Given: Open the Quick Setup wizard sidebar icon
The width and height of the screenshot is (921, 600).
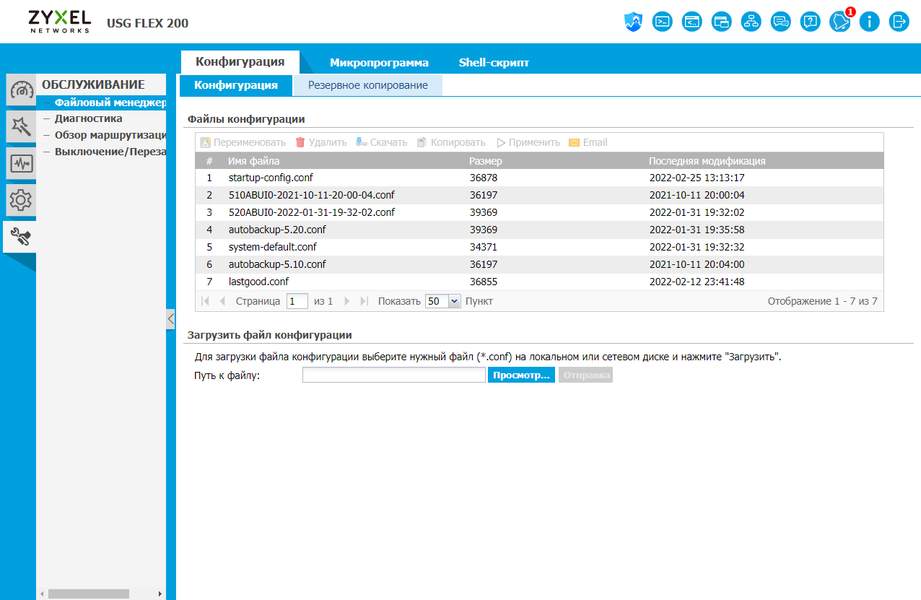Looking at the screenshot, I should 21,126.
